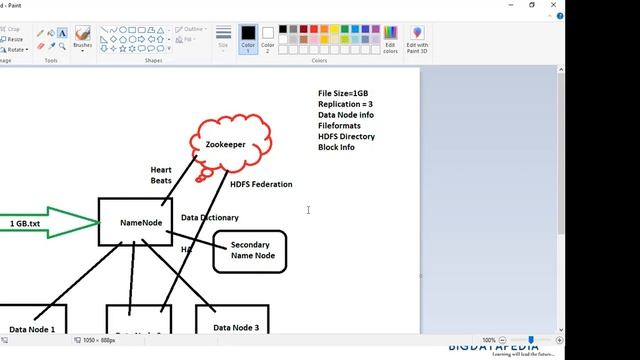Click the 'HDFS Federation' text
The width and height of the screenshot is (640, 360).
[261, 184]
